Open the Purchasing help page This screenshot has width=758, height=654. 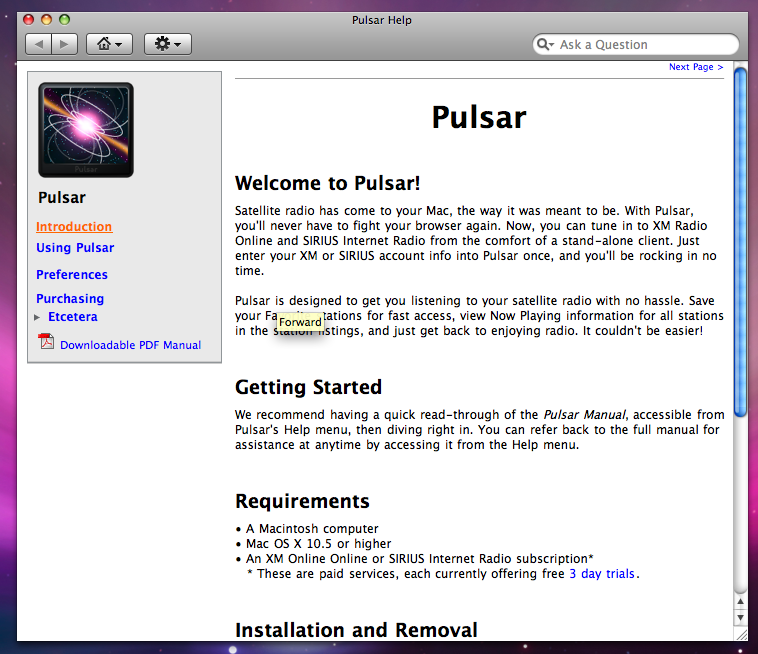pyautogui.click(x=70, y=299)
